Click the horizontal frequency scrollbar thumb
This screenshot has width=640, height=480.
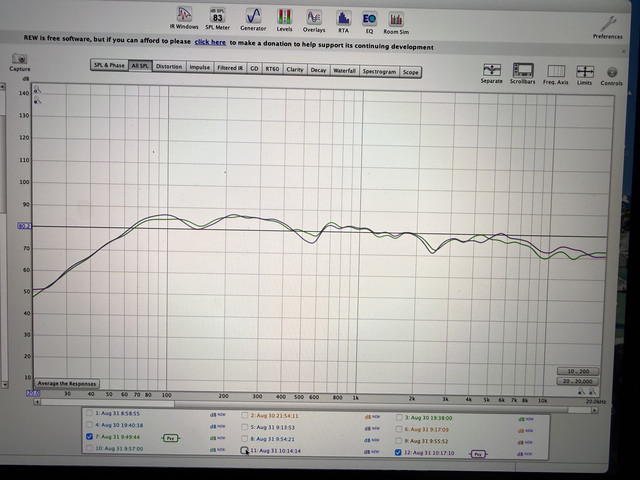(x=371, y=407)
